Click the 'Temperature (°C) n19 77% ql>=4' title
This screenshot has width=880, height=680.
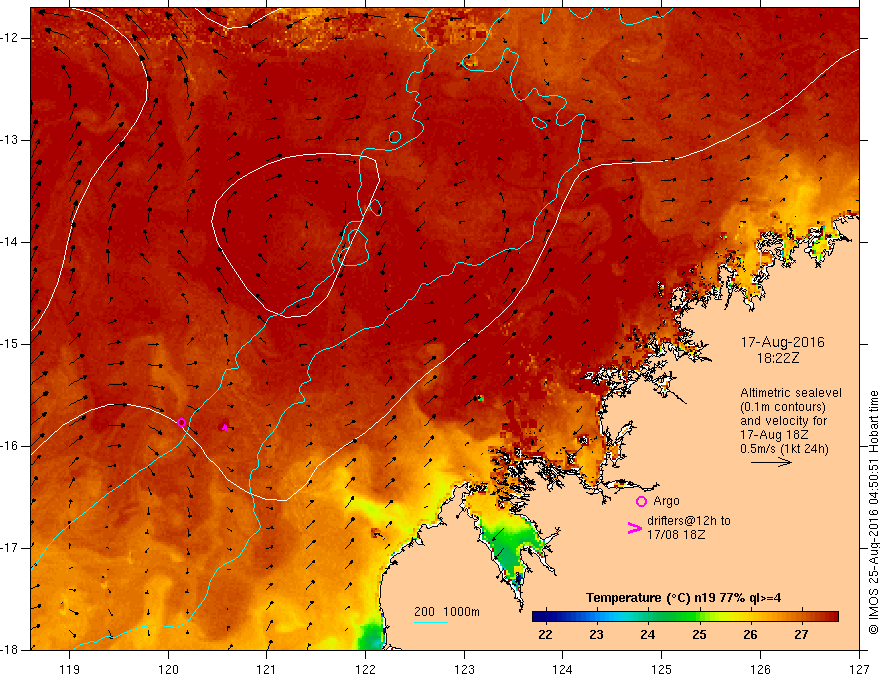[683, 598]
